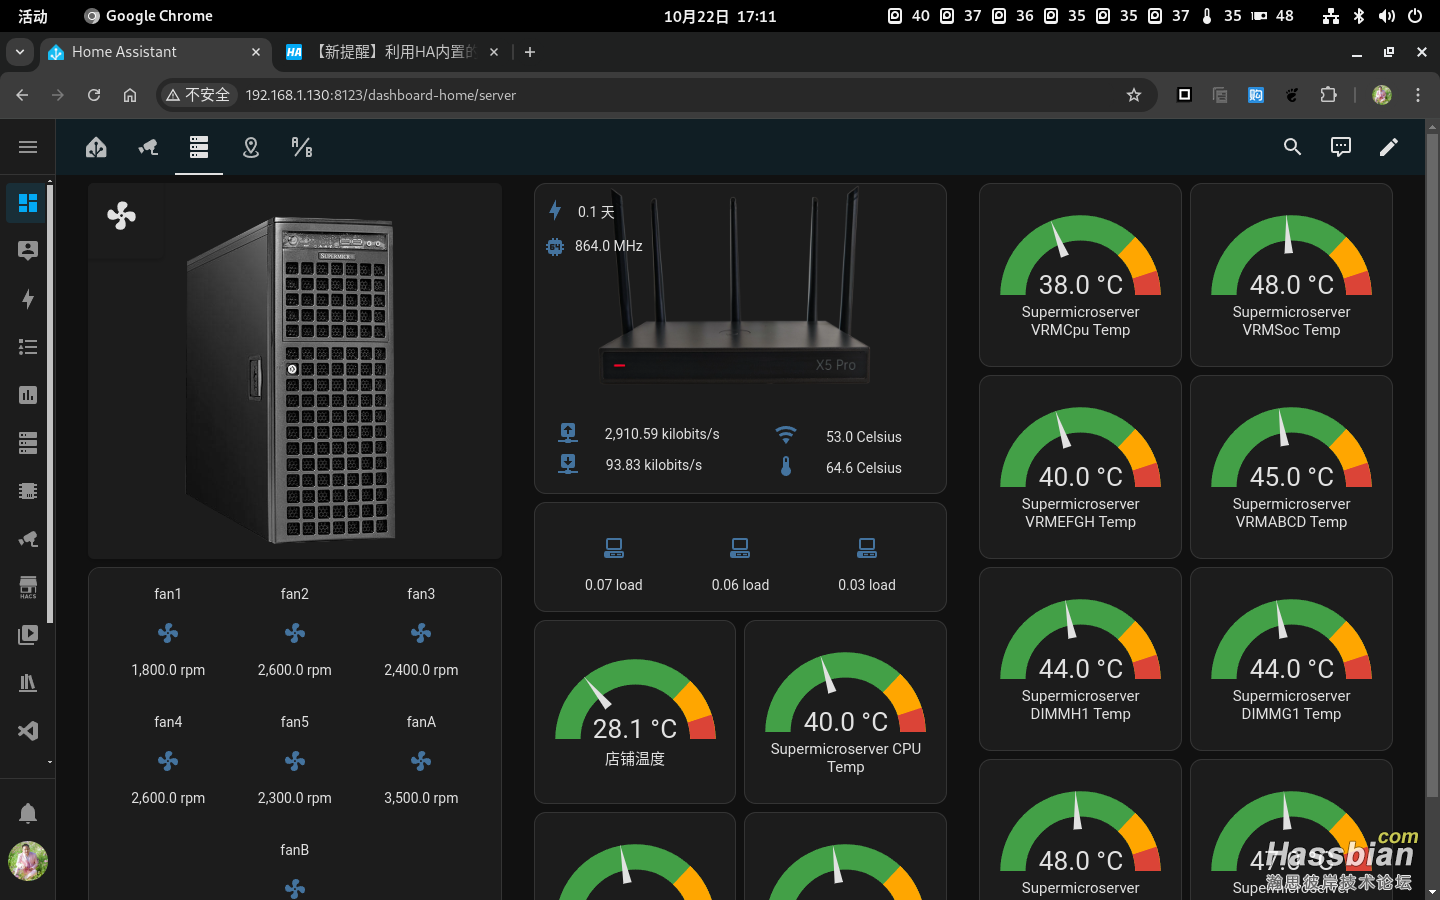Screen dimensions: 1440x900
Task: Switch to the camera view tab
Action: click(x=148, y=148)
